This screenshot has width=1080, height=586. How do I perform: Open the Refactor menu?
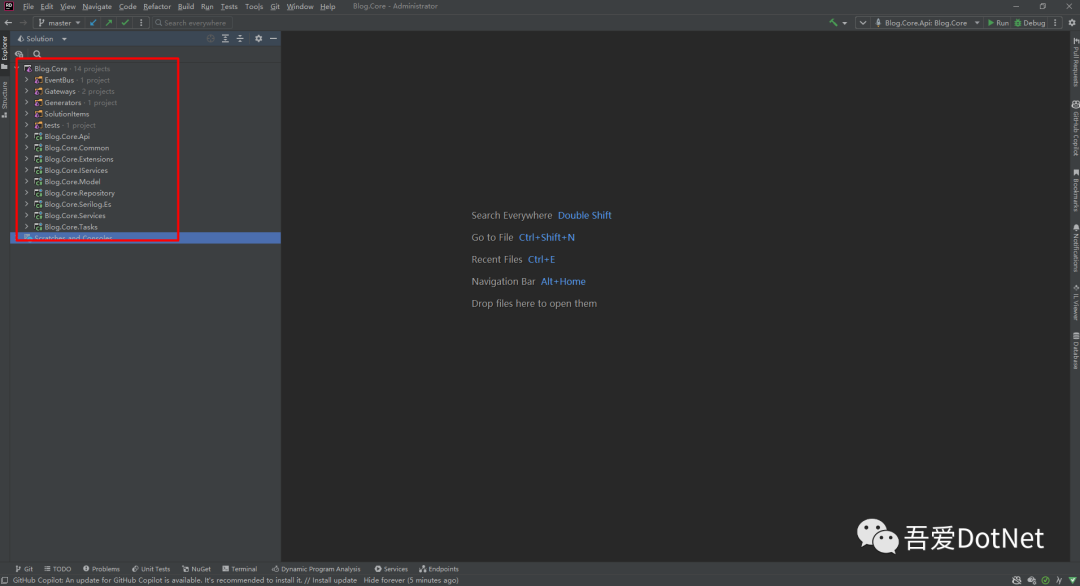157,6
